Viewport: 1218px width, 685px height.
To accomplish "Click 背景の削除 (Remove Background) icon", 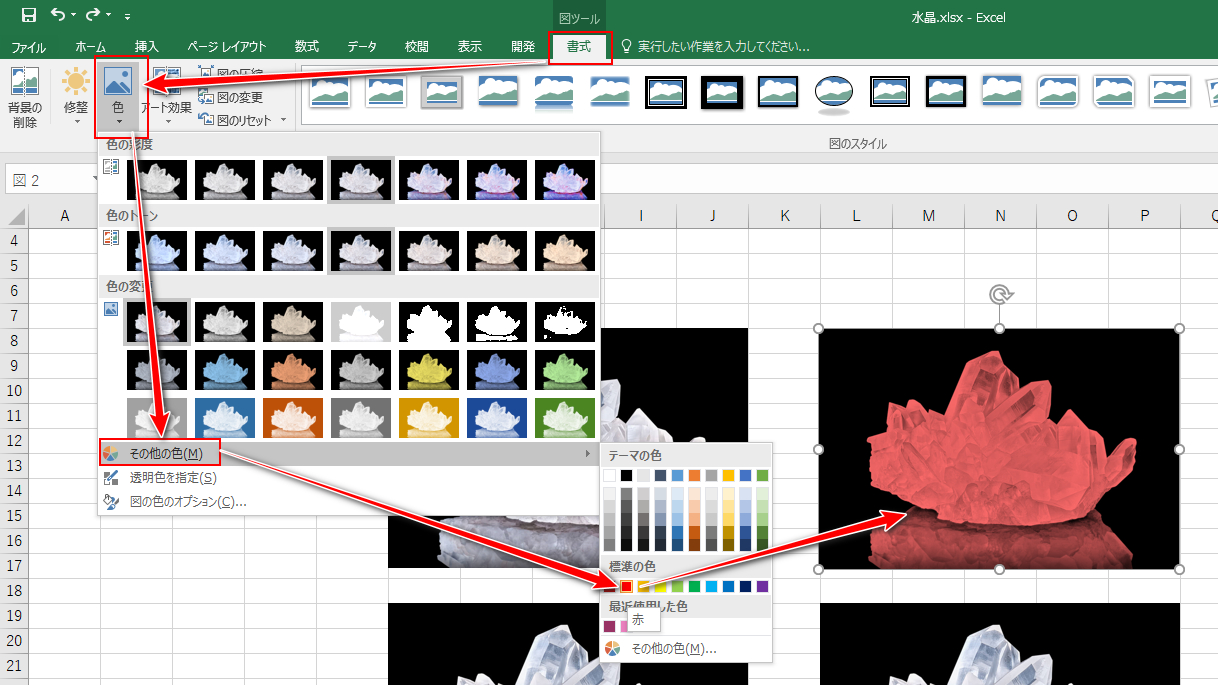I will click(24, 98).
